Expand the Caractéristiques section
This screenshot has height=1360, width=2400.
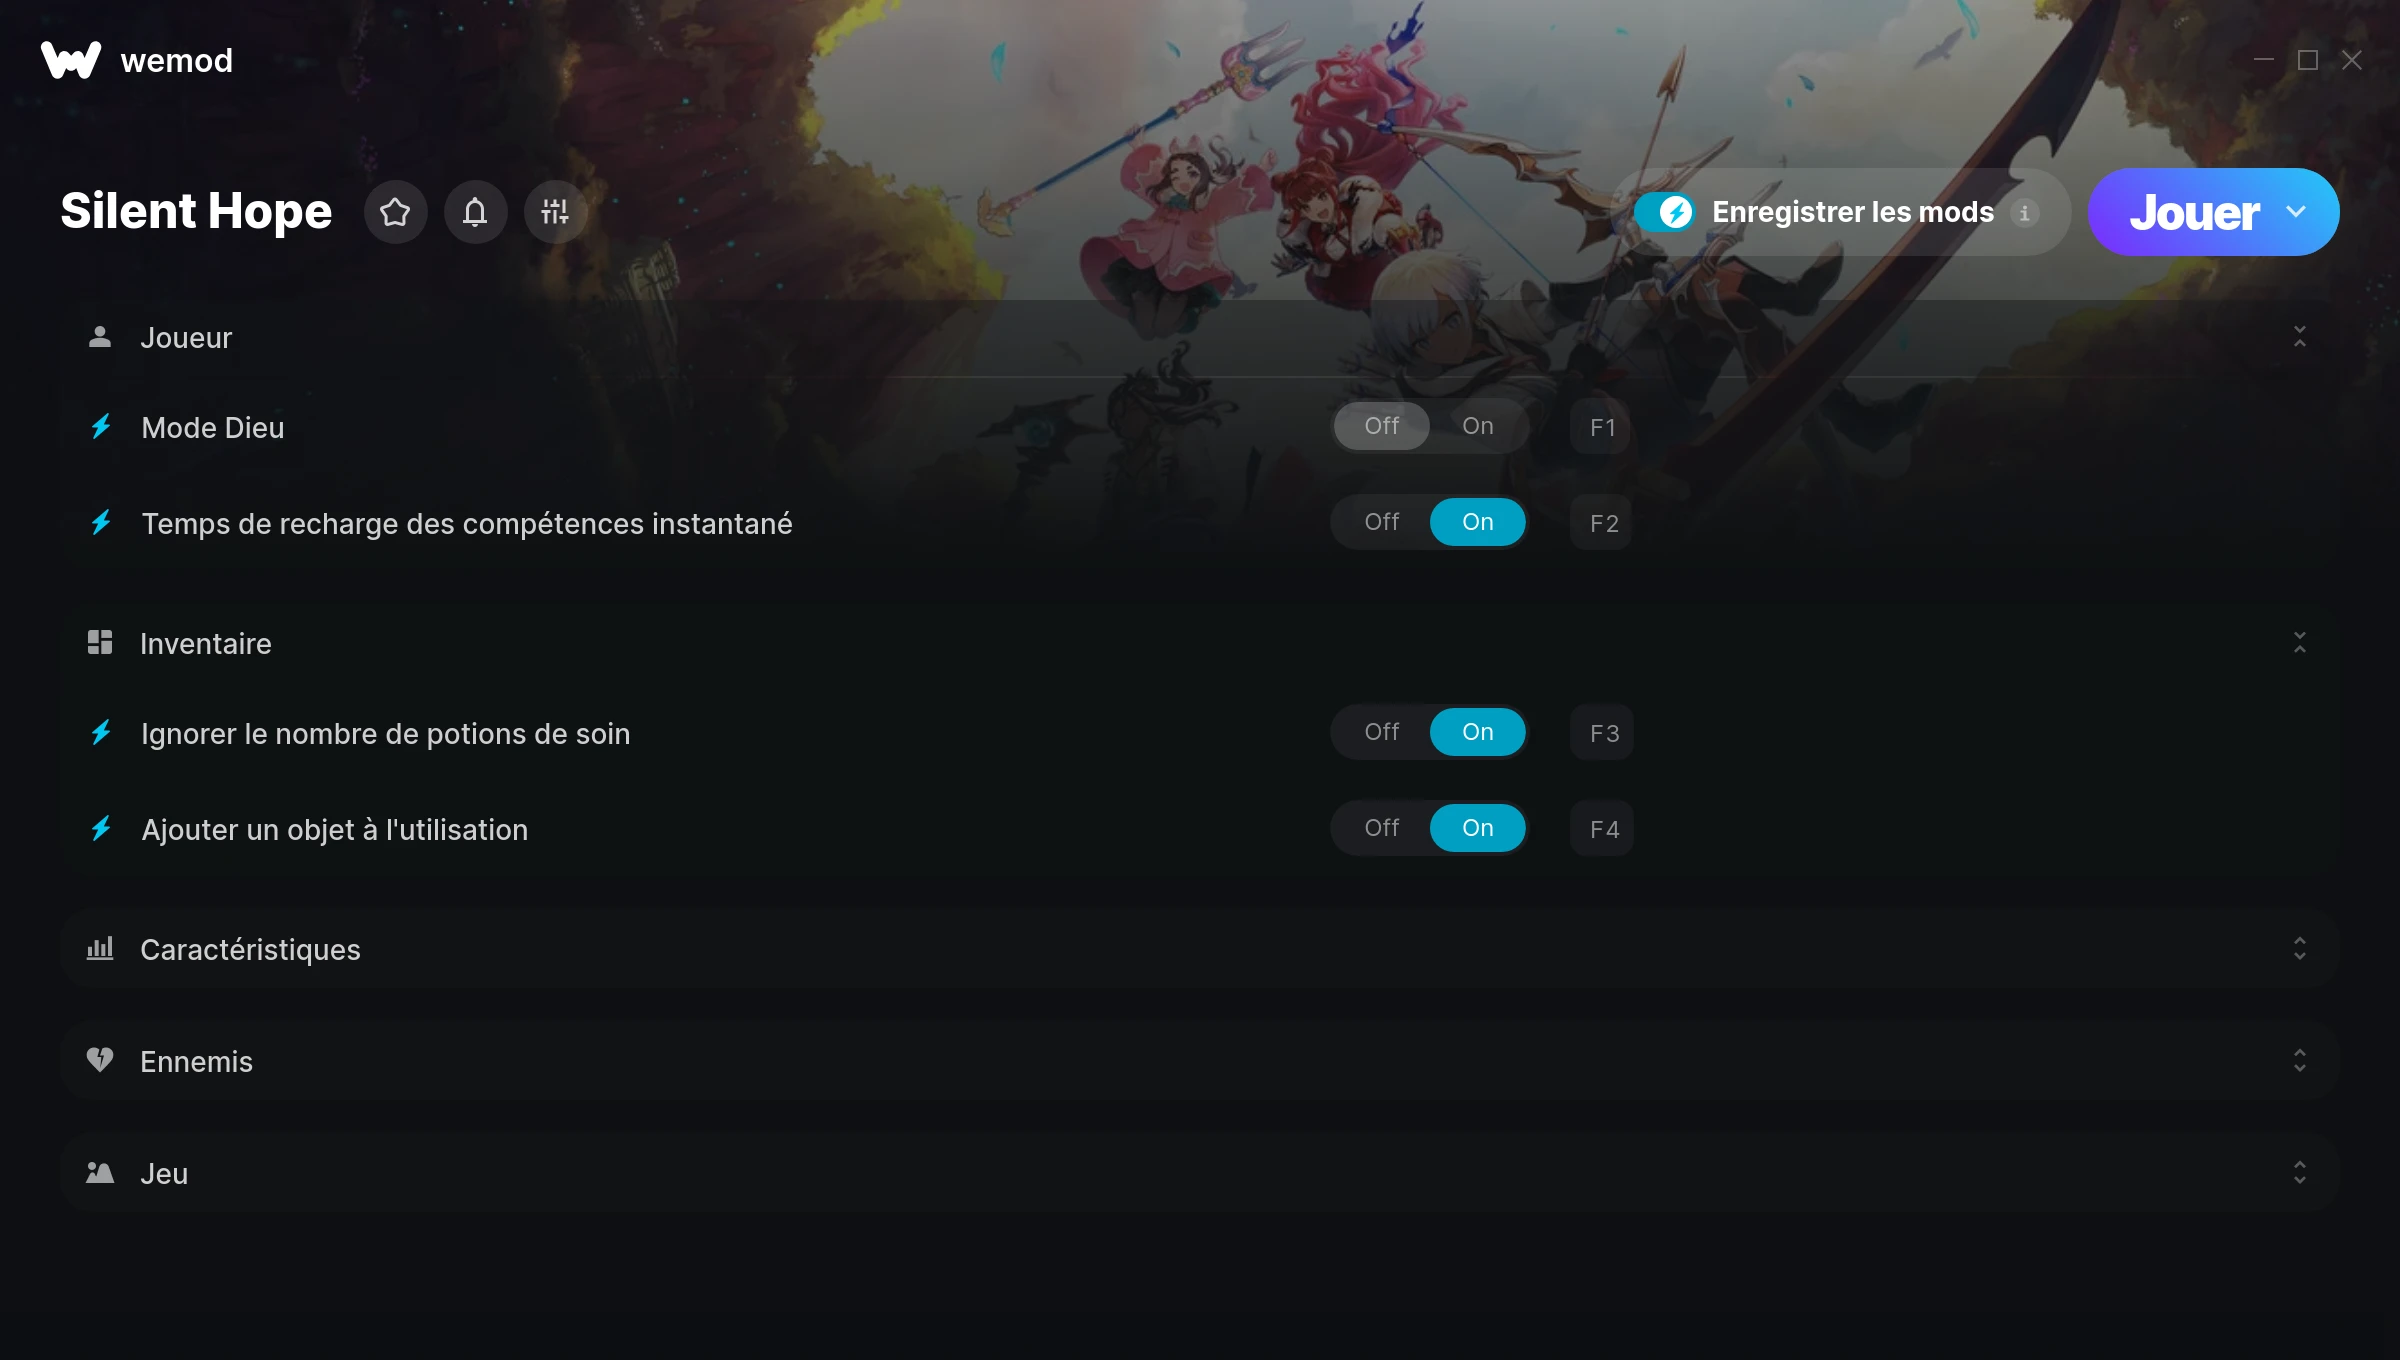[1200, 949]
